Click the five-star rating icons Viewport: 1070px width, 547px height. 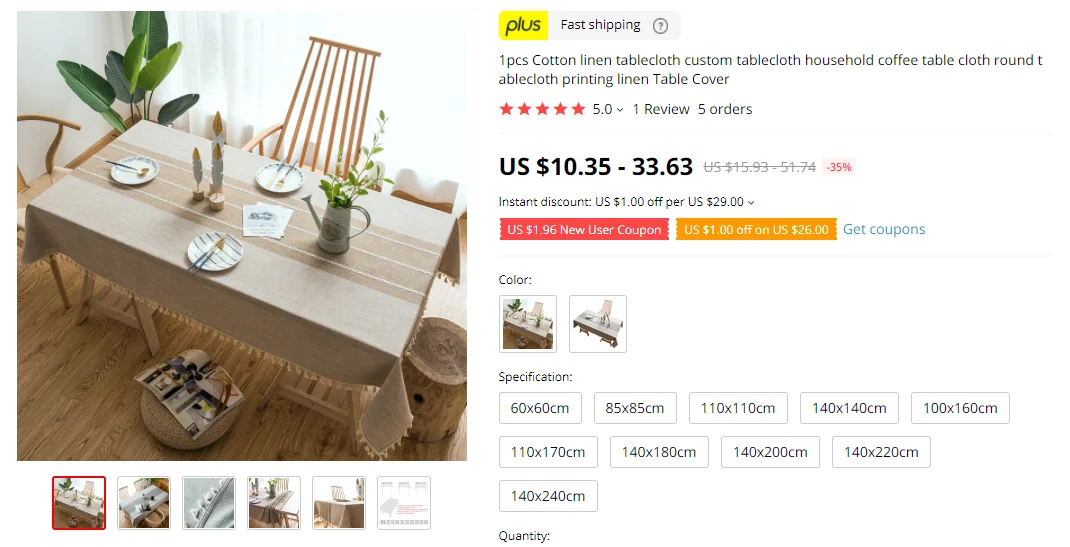click(x=543, y=109)
